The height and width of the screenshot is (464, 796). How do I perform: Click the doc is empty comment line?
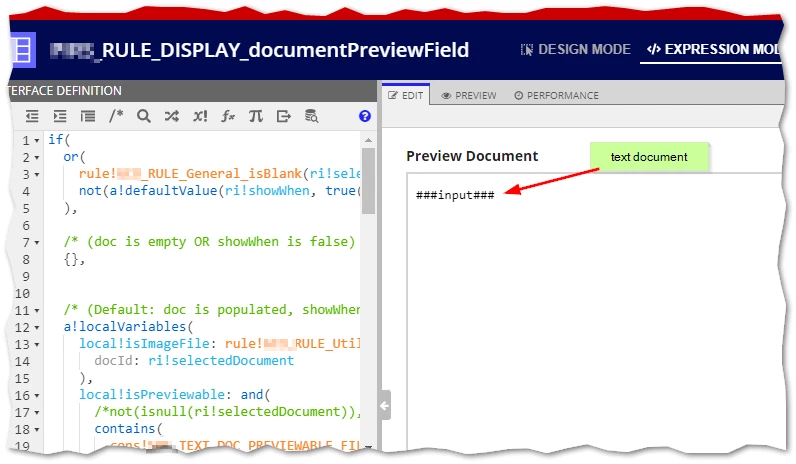pos(209,242)
